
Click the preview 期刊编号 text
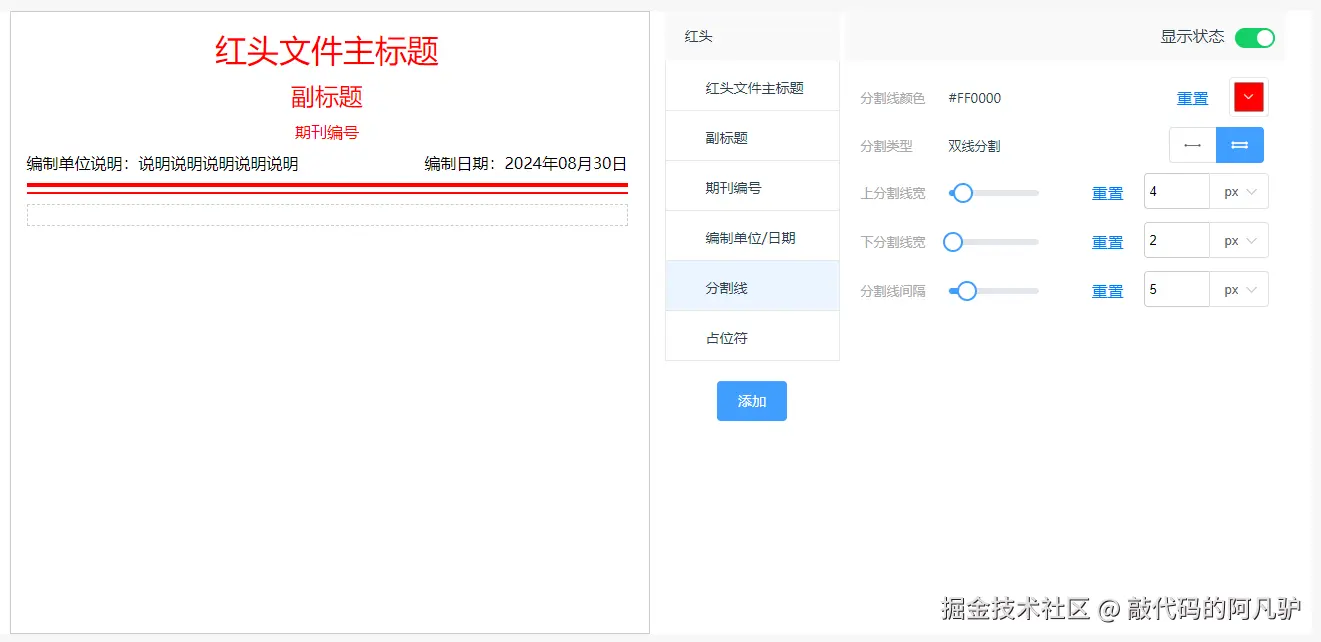[x=327, y=132]
